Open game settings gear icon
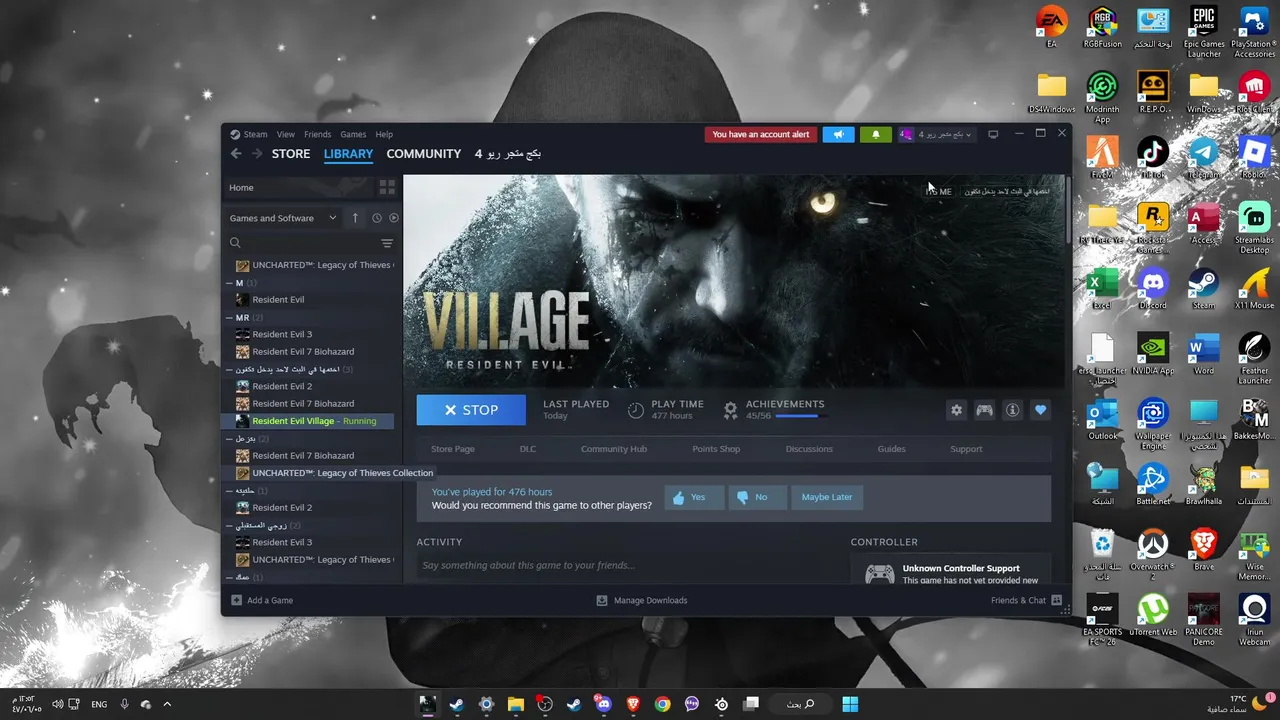1280x720 pixels. (x=957, y=410)
